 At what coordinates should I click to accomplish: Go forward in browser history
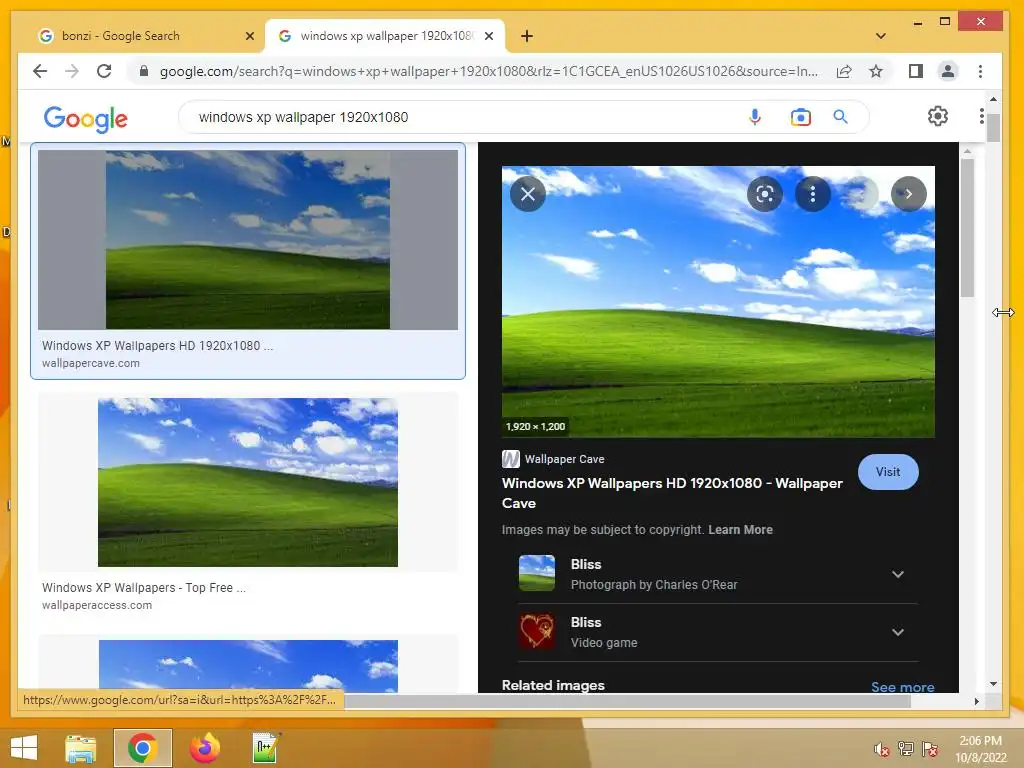[72, 71]
